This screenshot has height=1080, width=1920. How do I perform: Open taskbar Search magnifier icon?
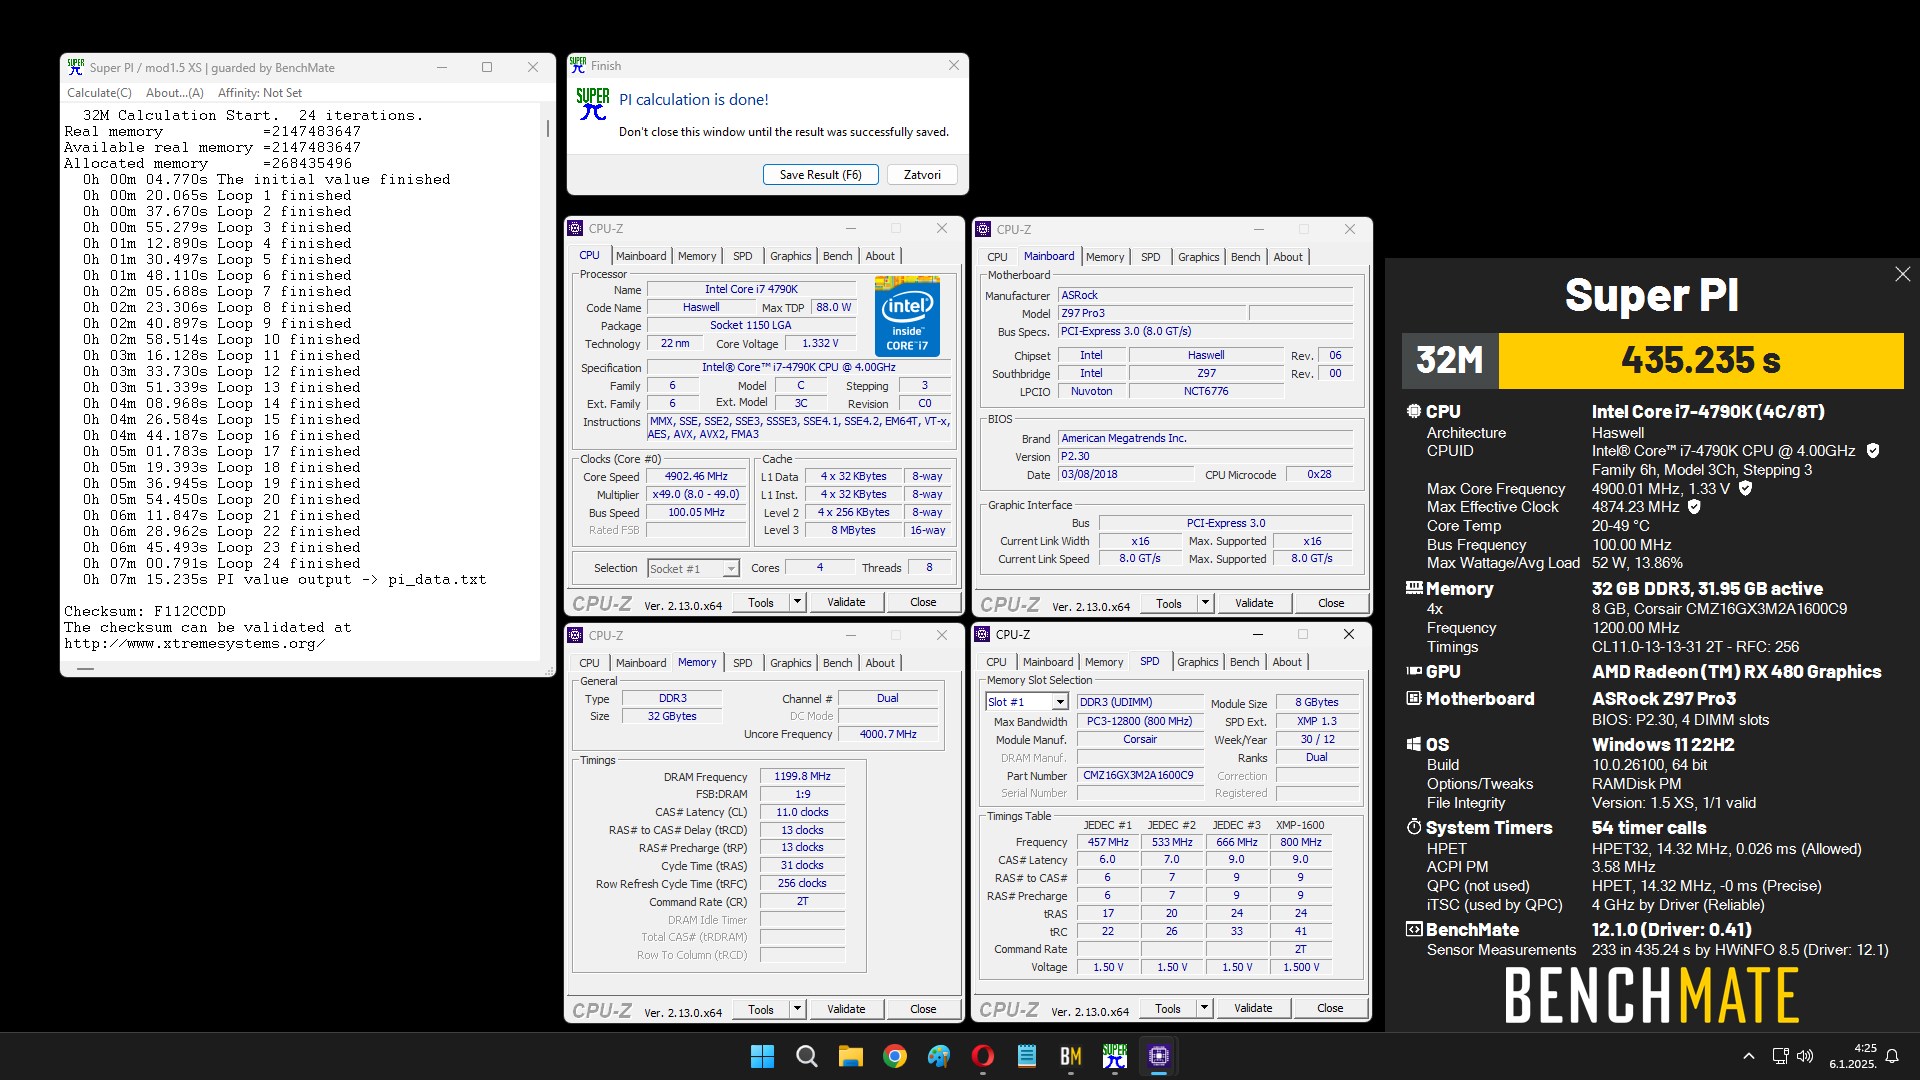[806, 1056]
